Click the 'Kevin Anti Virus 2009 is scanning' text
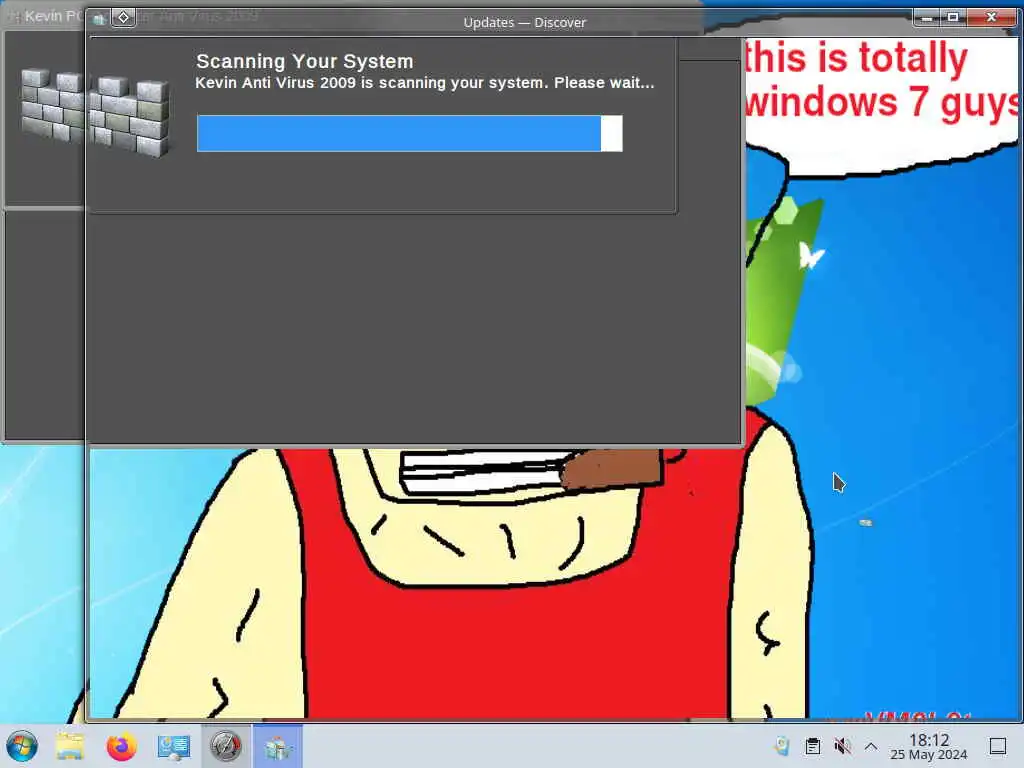Image resolution: width=1024 pixels, height=768 pixels. 424,83
